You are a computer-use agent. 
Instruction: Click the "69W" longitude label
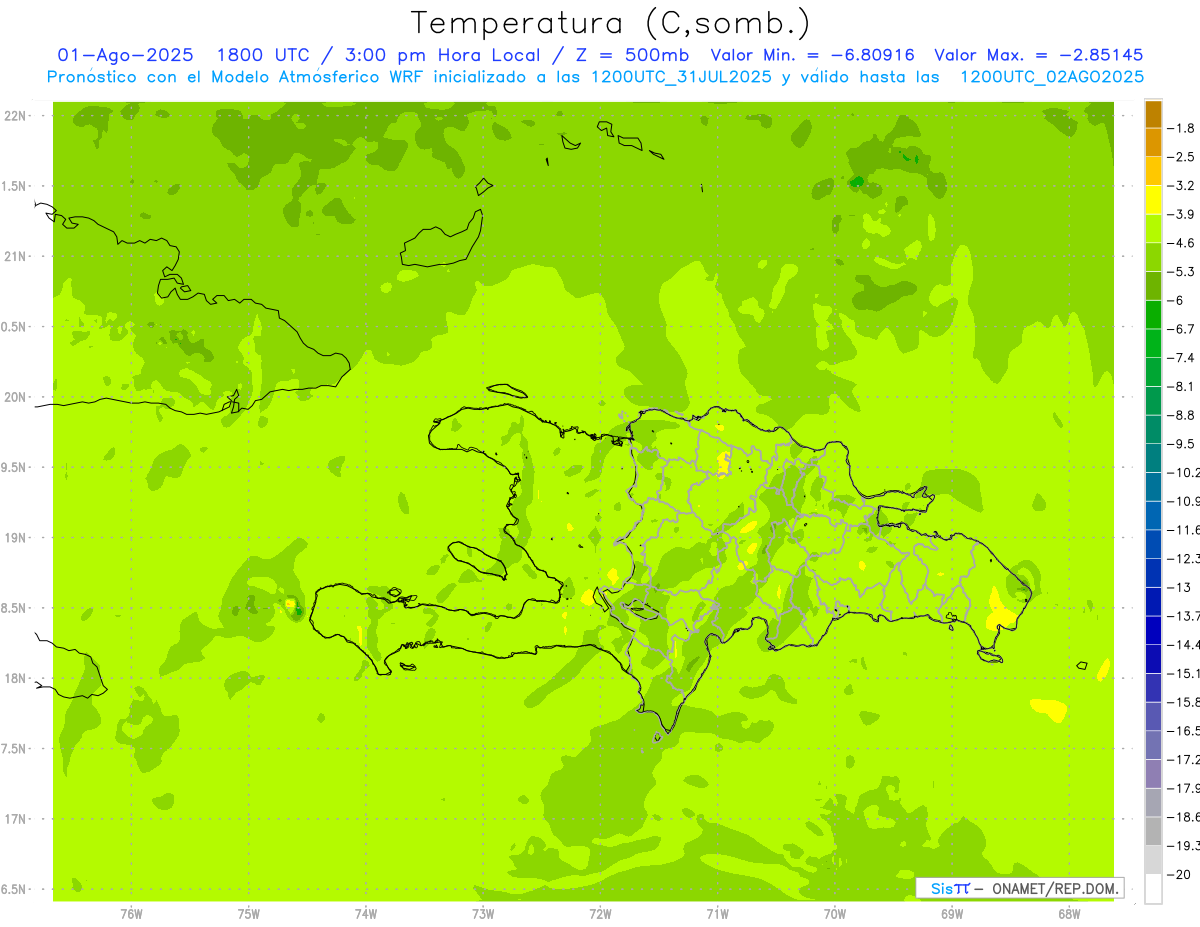pyautogui.click(x=951, y=914)
